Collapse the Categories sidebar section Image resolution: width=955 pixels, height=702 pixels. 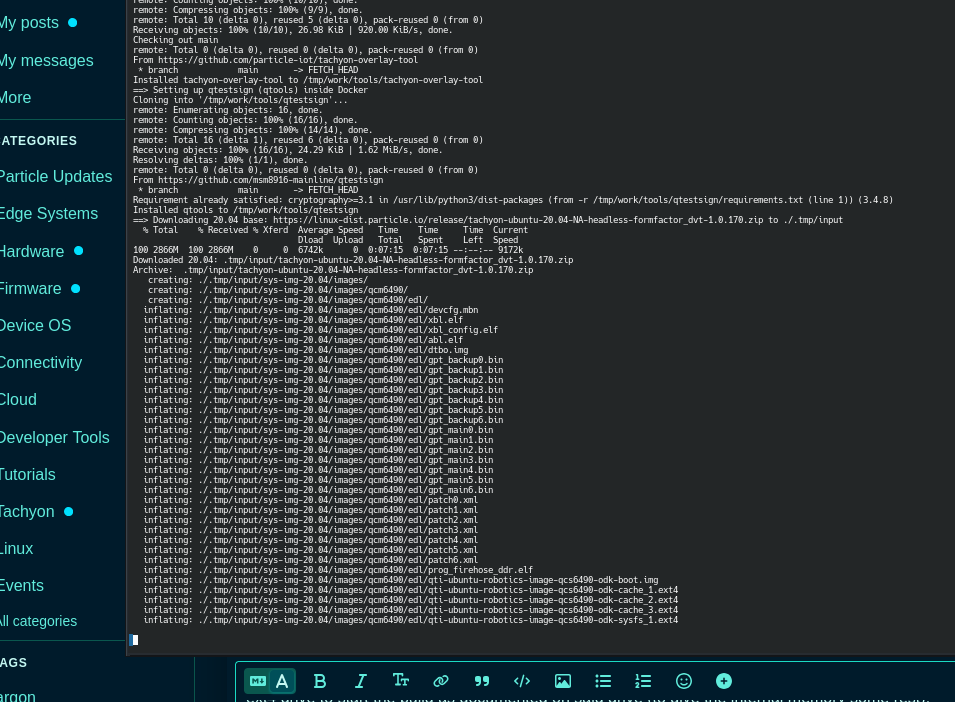(39, 141)
